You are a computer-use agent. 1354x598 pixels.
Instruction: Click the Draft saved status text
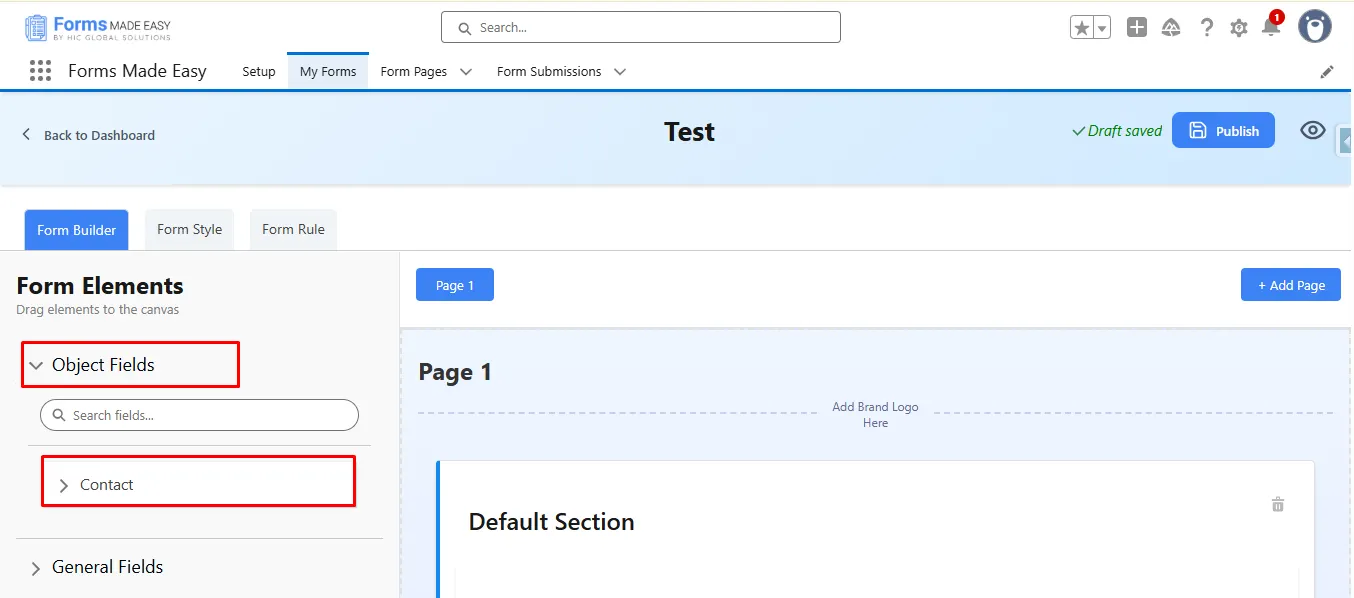click(x=1117, y=131)
